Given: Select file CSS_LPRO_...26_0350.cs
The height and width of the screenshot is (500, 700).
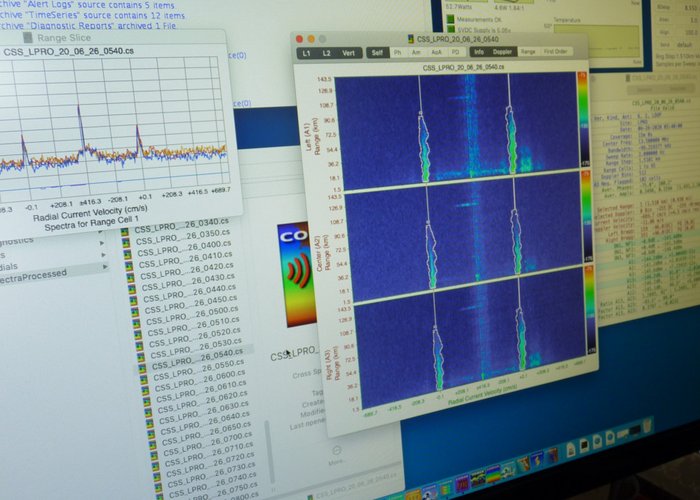Looking at the screenshot, I should (x=183, y=237).
